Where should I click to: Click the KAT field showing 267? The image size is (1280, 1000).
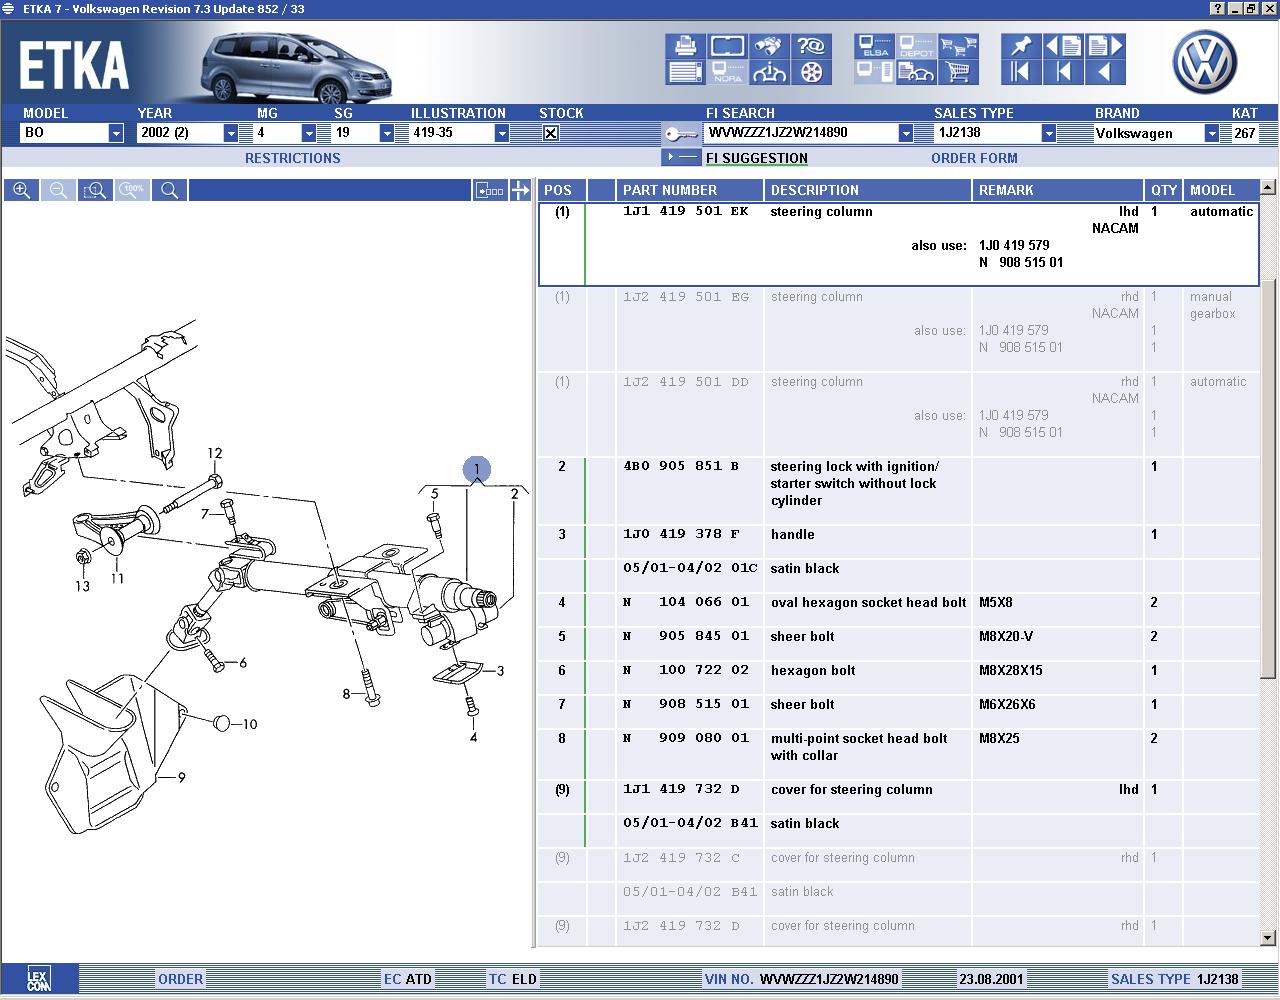coord(1245,133)
